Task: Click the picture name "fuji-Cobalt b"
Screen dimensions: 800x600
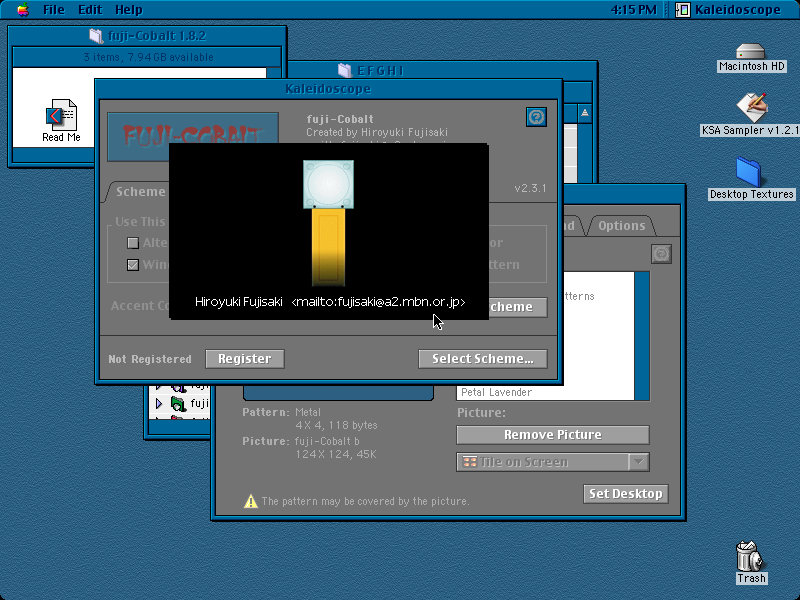Action: (327, 441)
